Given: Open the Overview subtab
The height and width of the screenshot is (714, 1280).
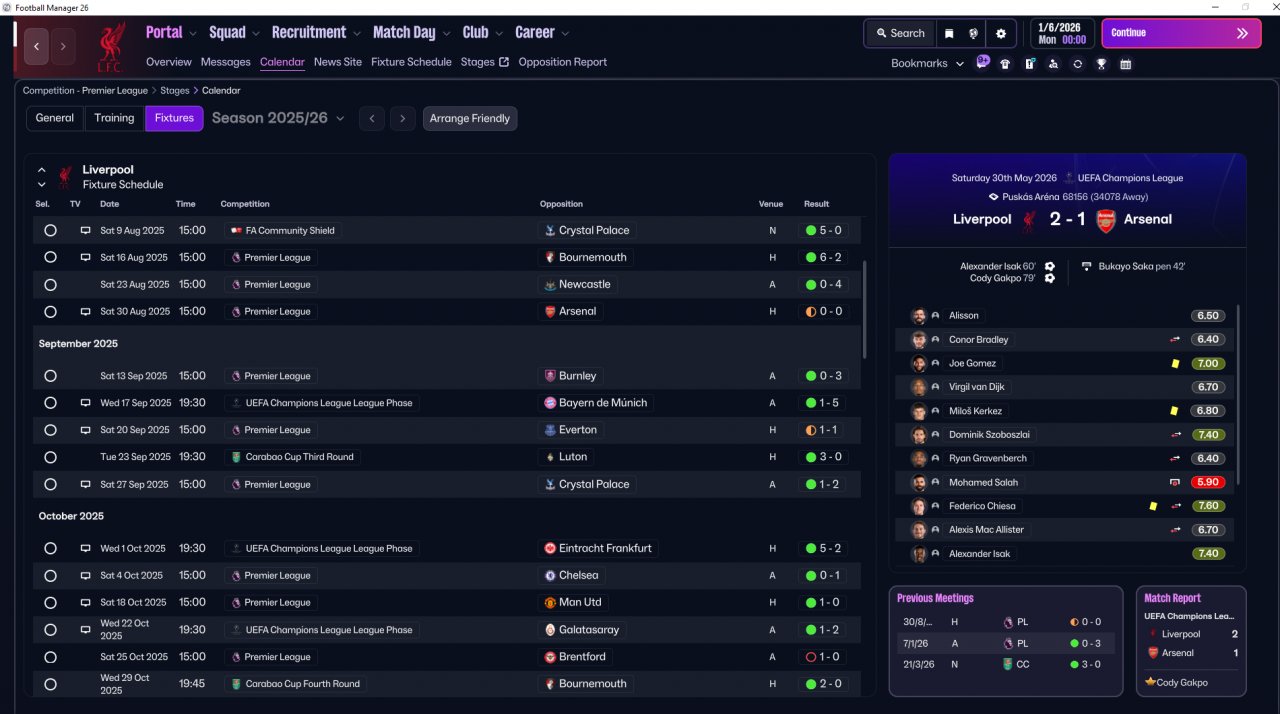Looking at the screenshot, I should [168, 62].
